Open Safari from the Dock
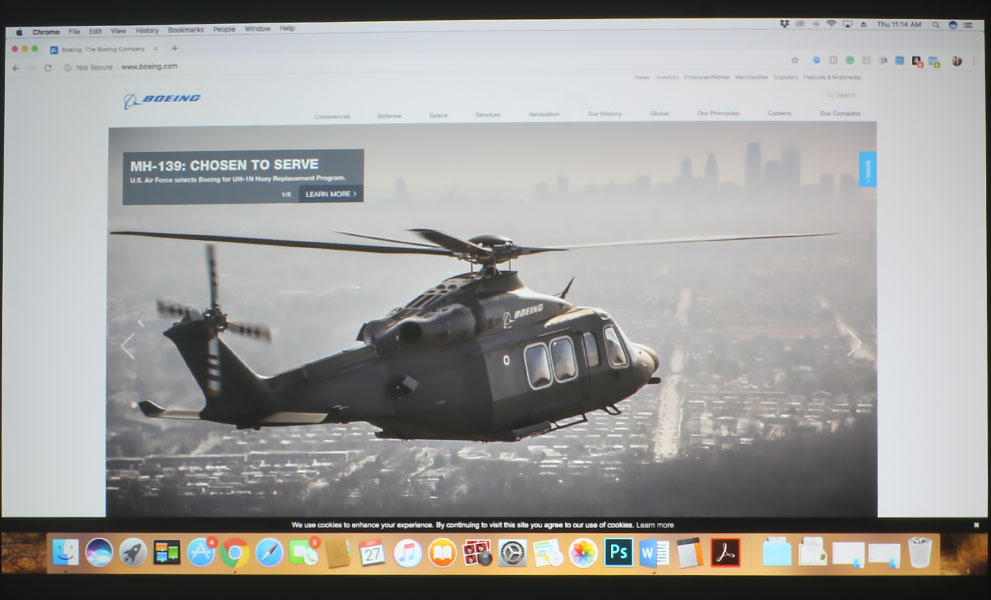Viewport: 991px width, 600px height. [x=269, y=553]
